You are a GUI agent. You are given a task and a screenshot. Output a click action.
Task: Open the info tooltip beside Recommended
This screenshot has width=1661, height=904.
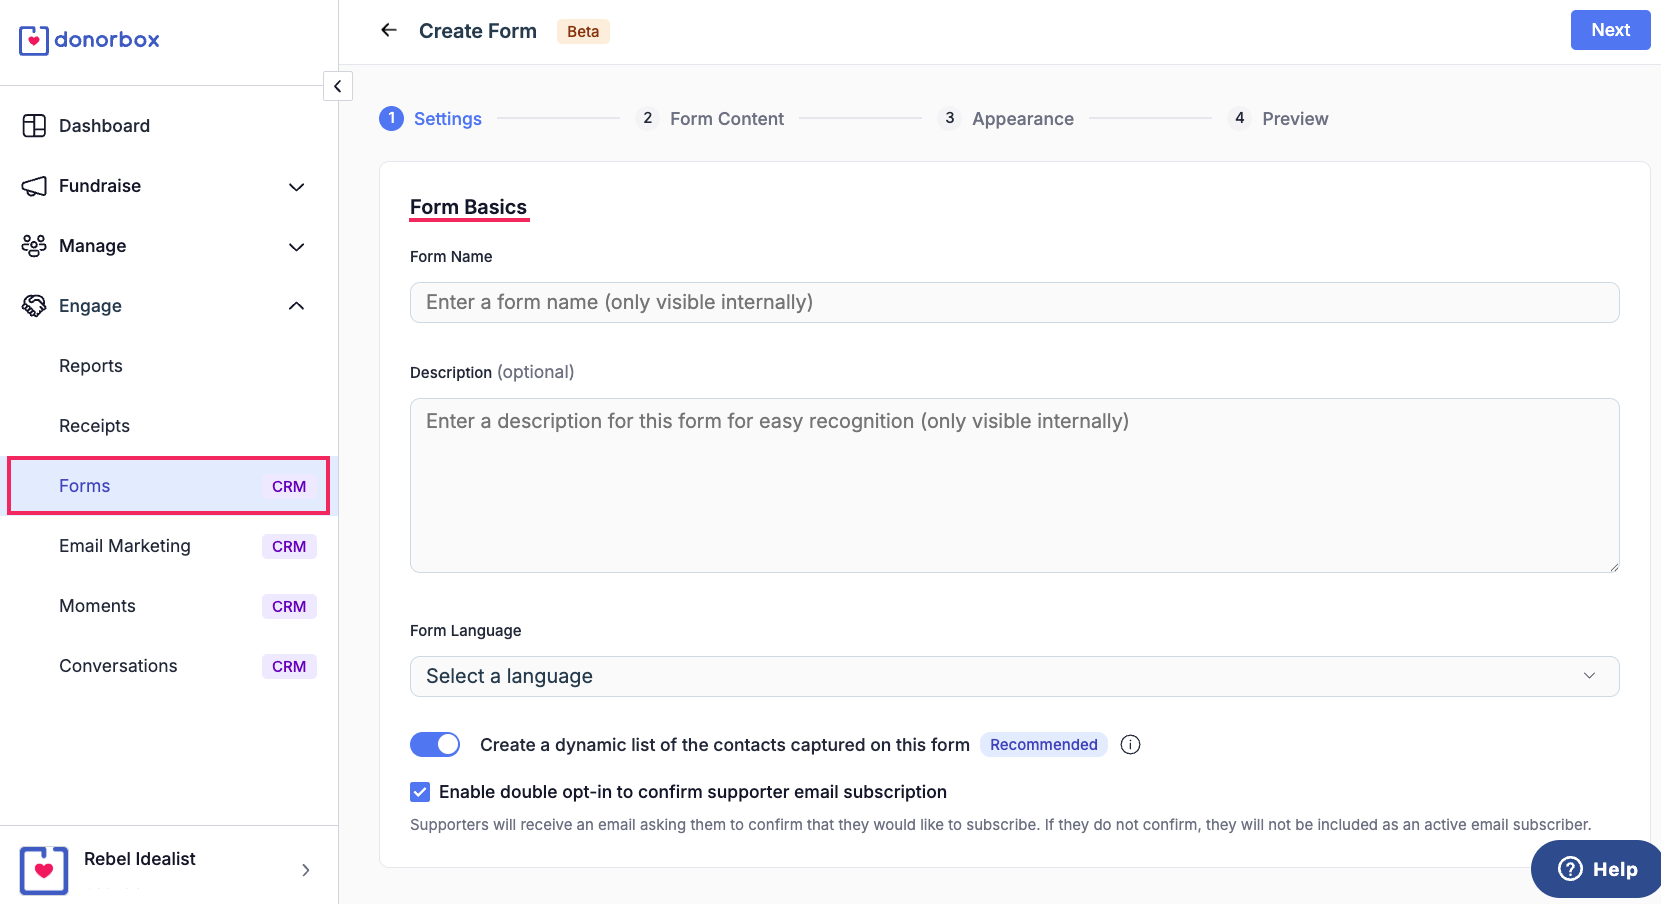coord(1130,745)
